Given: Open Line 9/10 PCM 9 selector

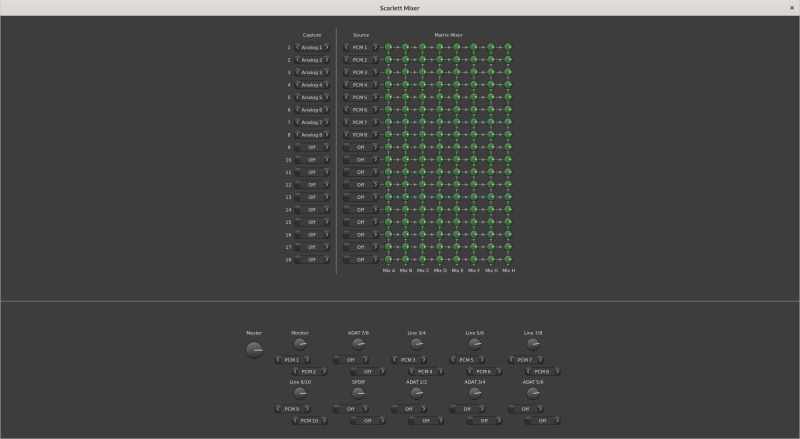Looking at the screenshot, I should (x=292, y=409).
